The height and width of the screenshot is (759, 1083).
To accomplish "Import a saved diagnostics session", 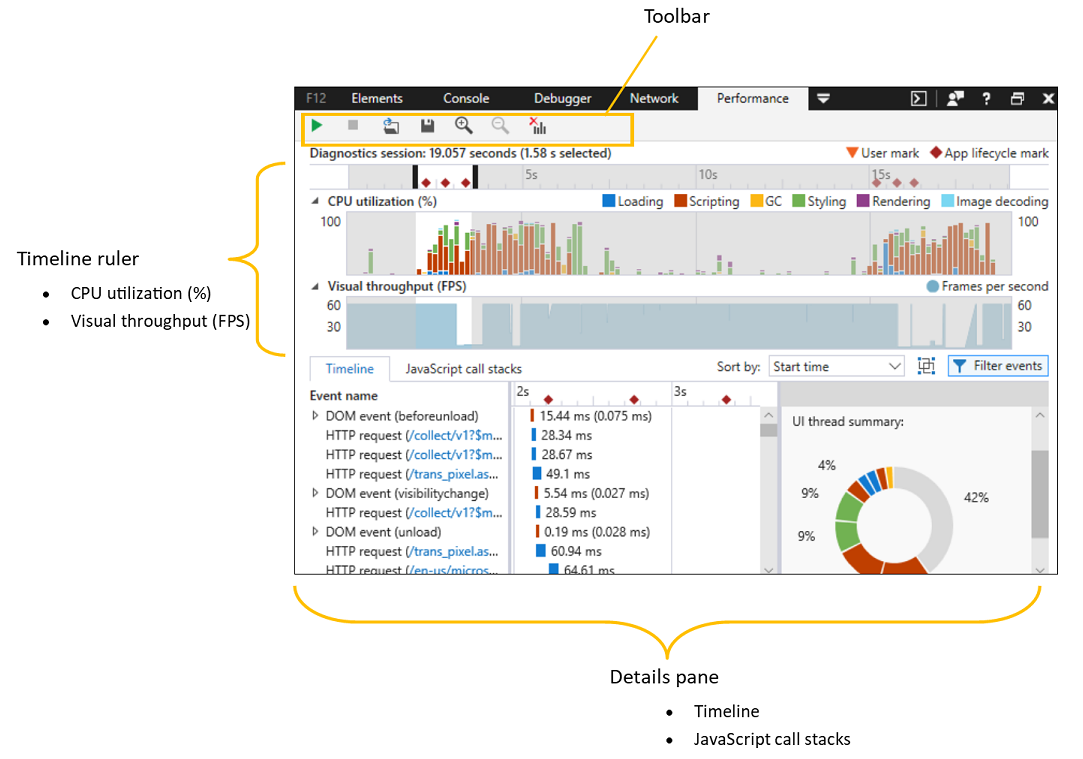I will click(391, 125).
